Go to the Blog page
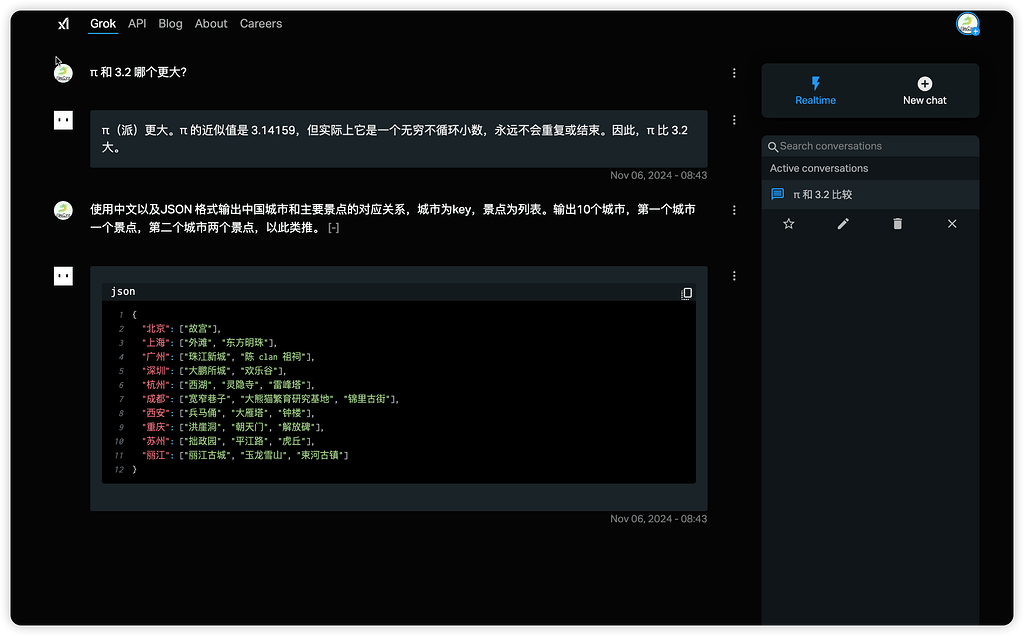 pos(170,24)
